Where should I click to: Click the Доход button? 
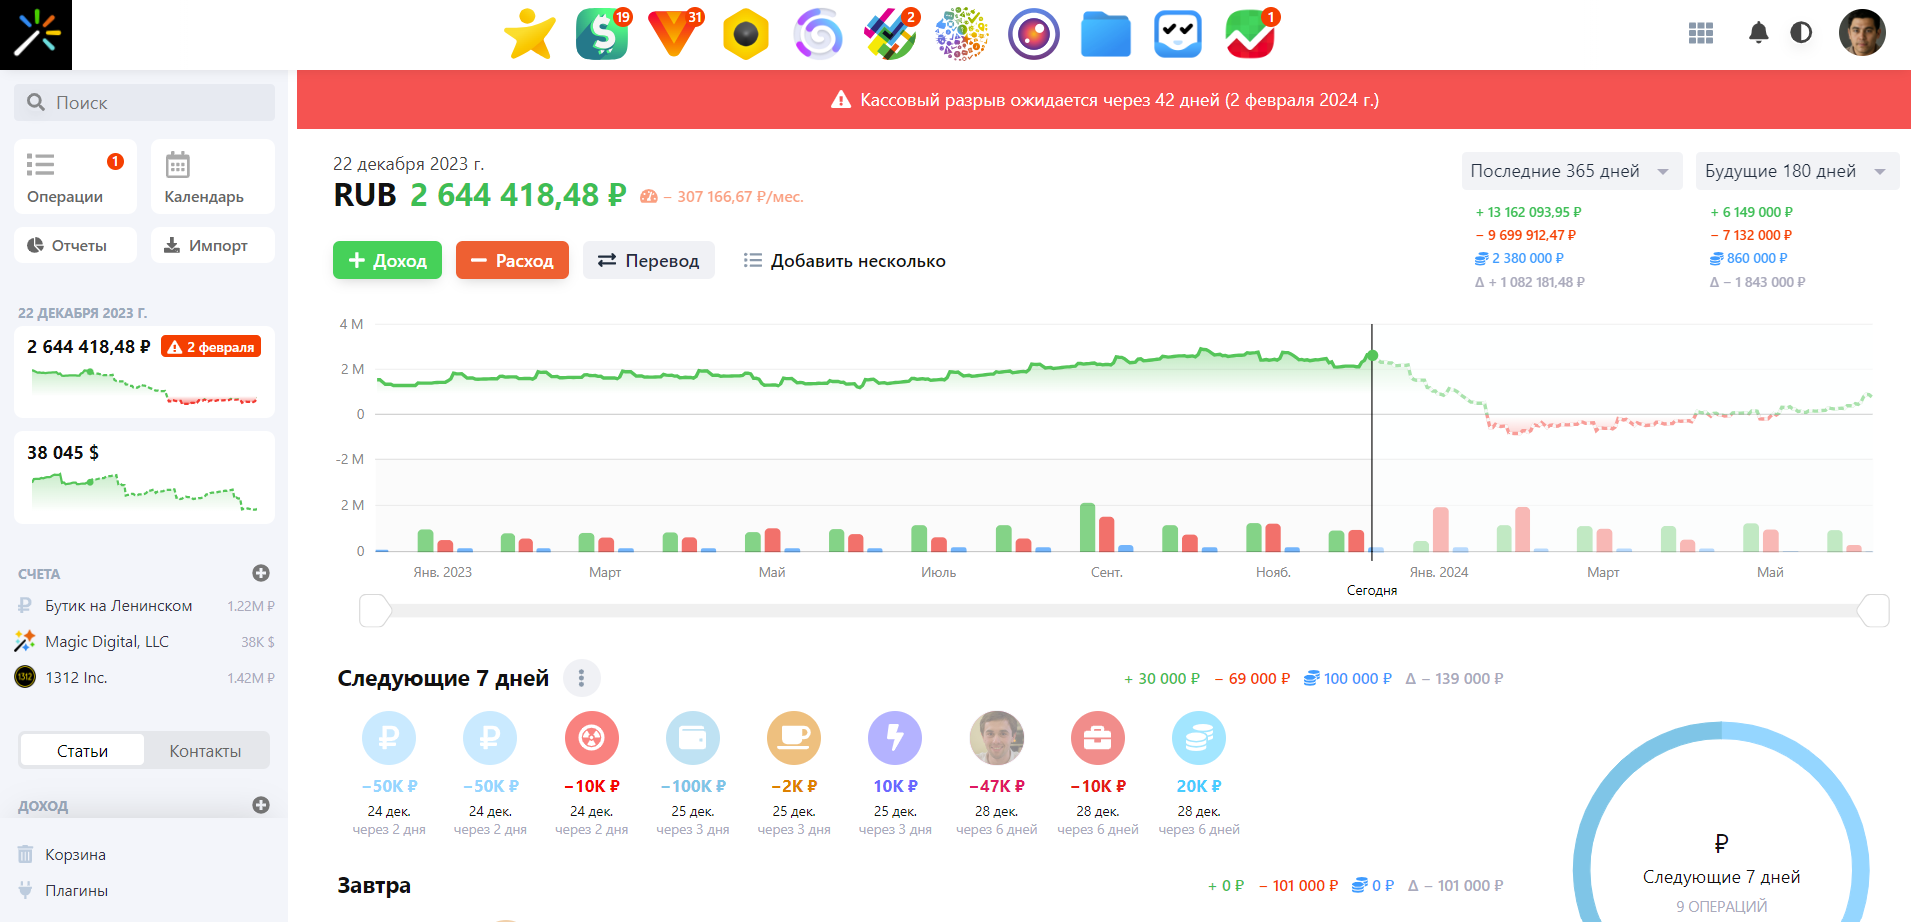(x=387, y=260)
